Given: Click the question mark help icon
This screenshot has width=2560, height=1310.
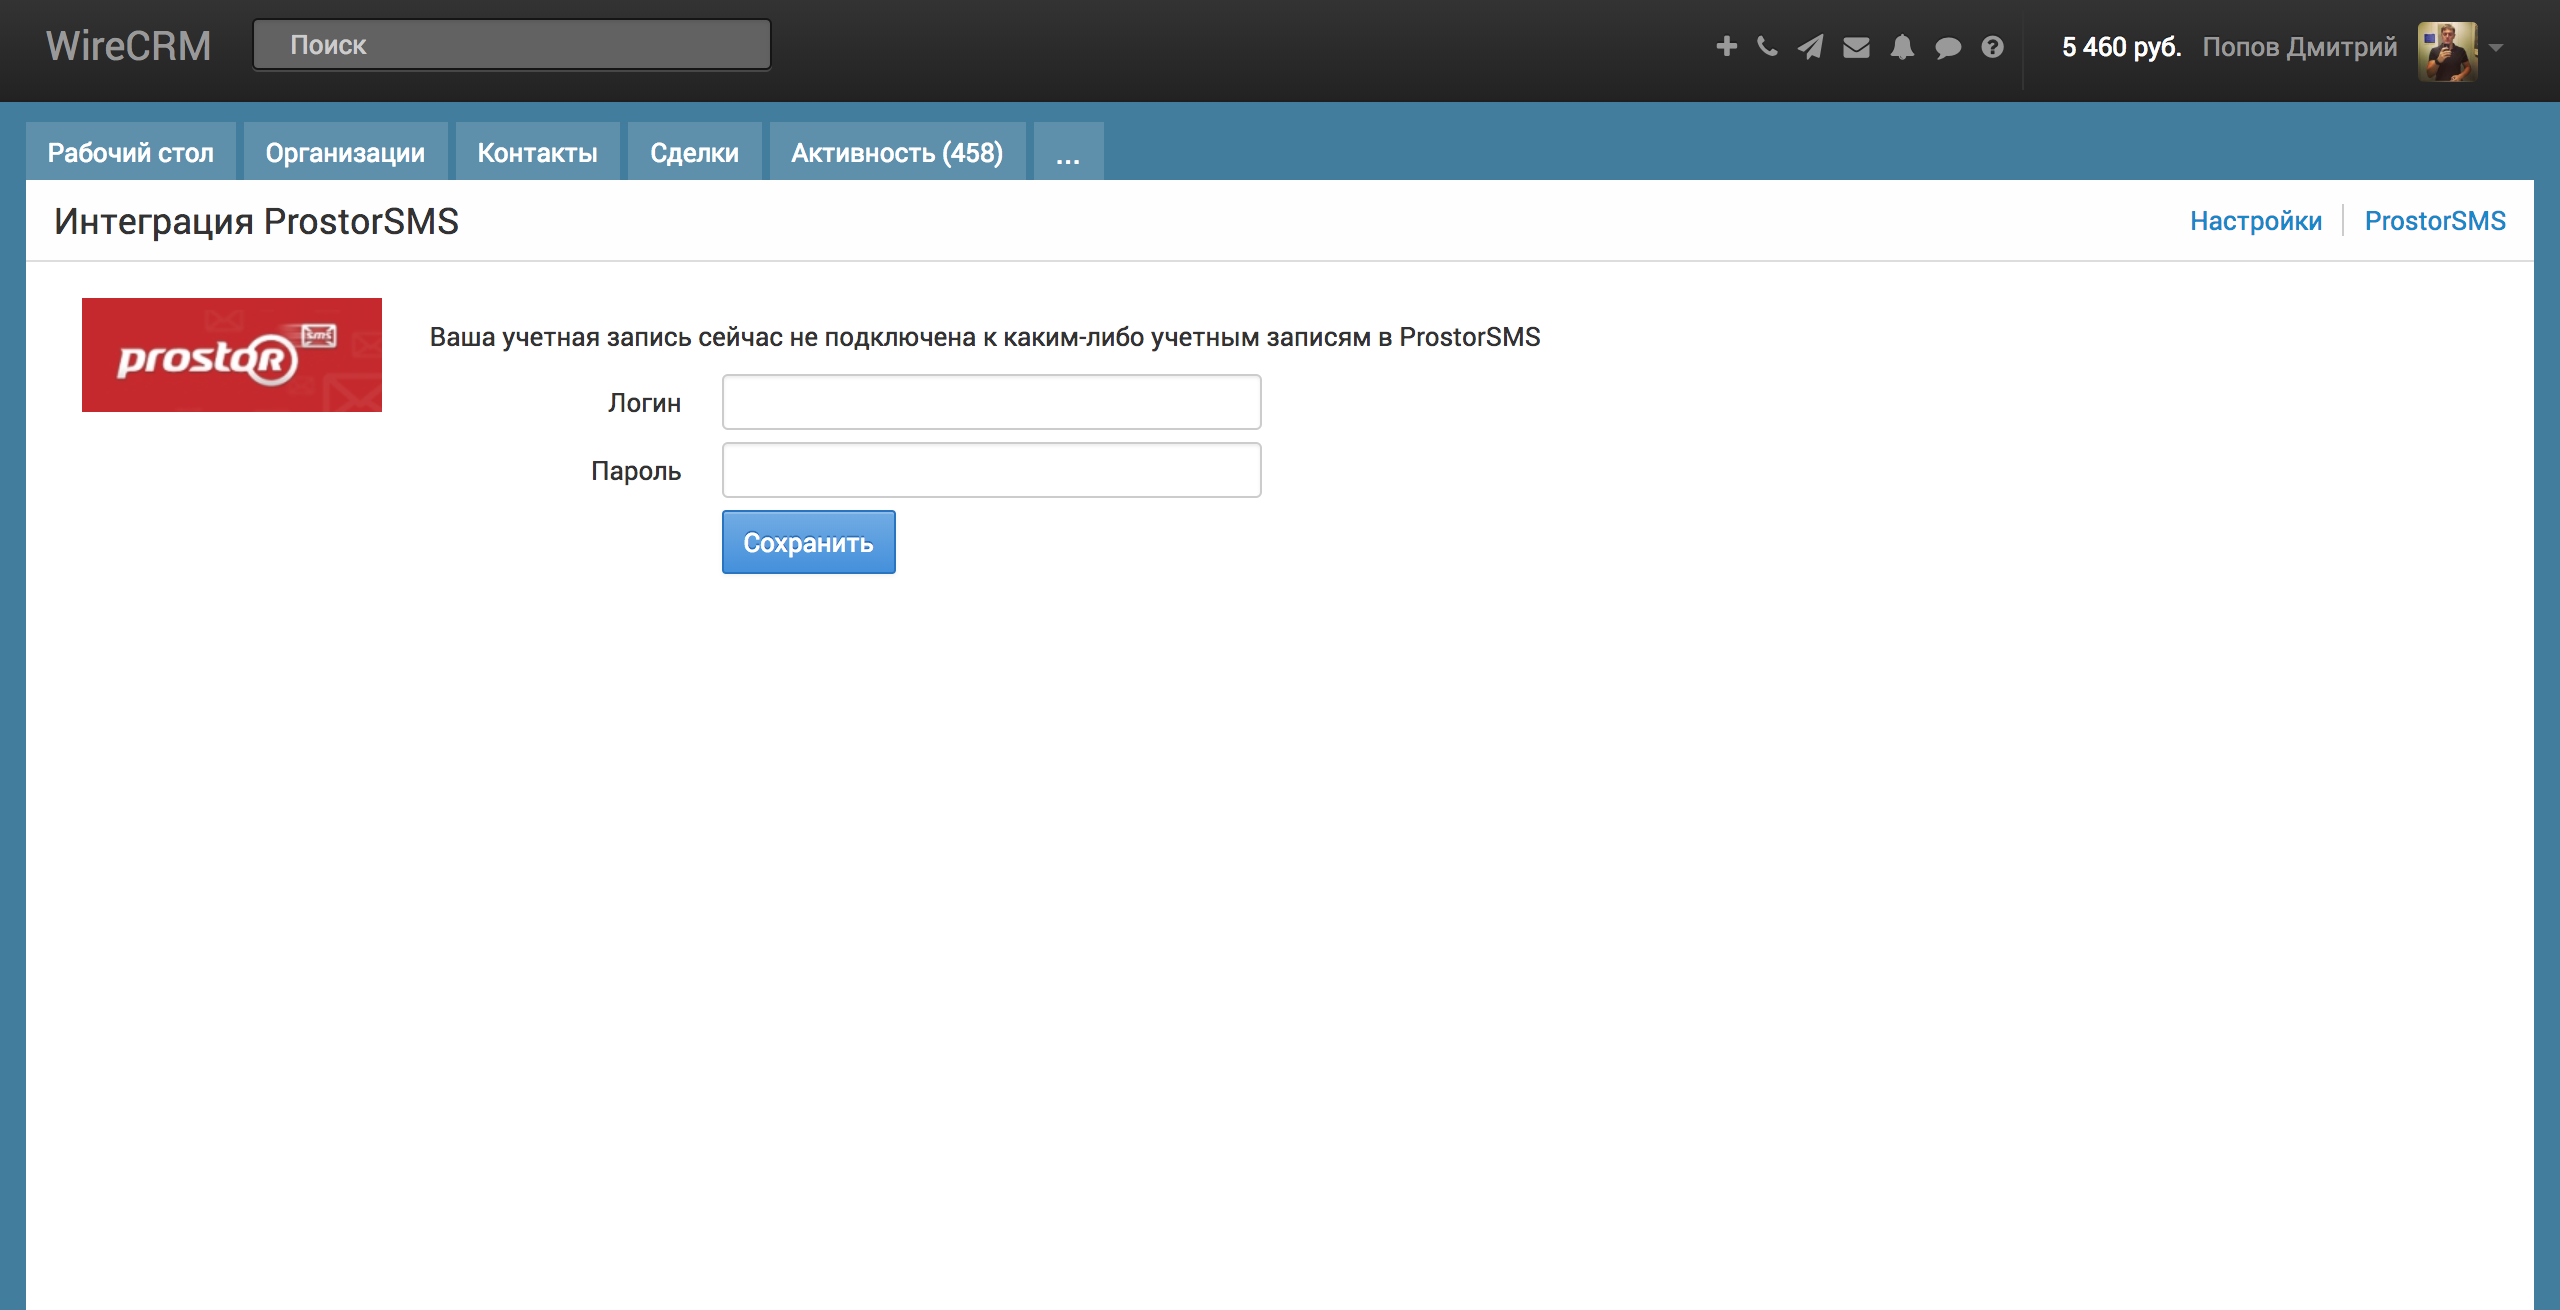Looking at the screenshot, I should 1992,47.
